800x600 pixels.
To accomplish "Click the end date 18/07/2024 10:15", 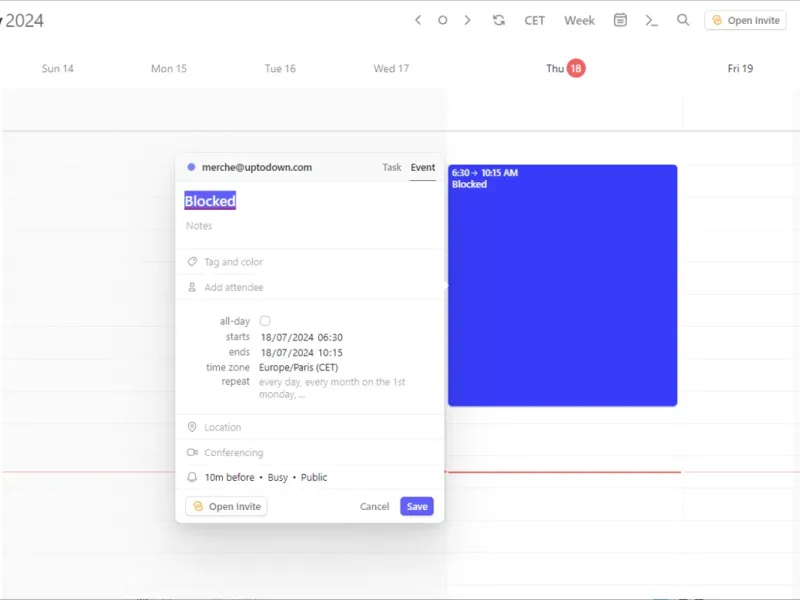I will click(x=302, y=353).
